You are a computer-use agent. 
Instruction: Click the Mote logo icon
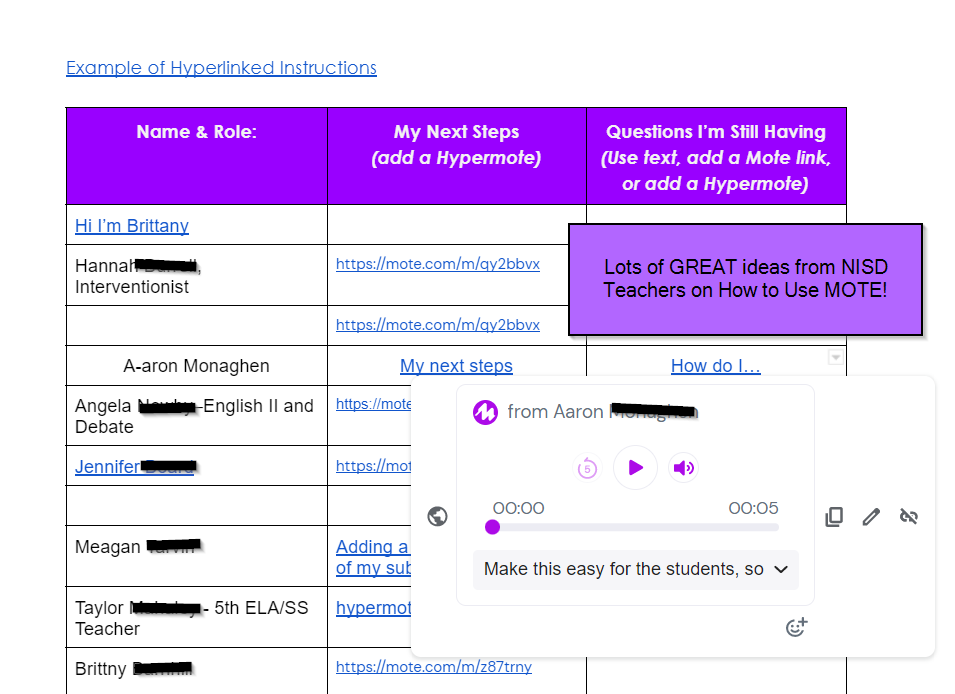[485, 413]
